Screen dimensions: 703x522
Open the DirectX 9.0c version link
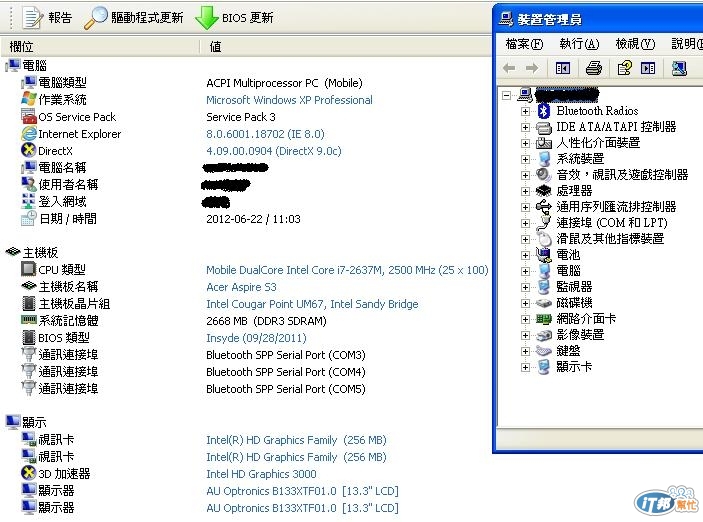[273, 151]
